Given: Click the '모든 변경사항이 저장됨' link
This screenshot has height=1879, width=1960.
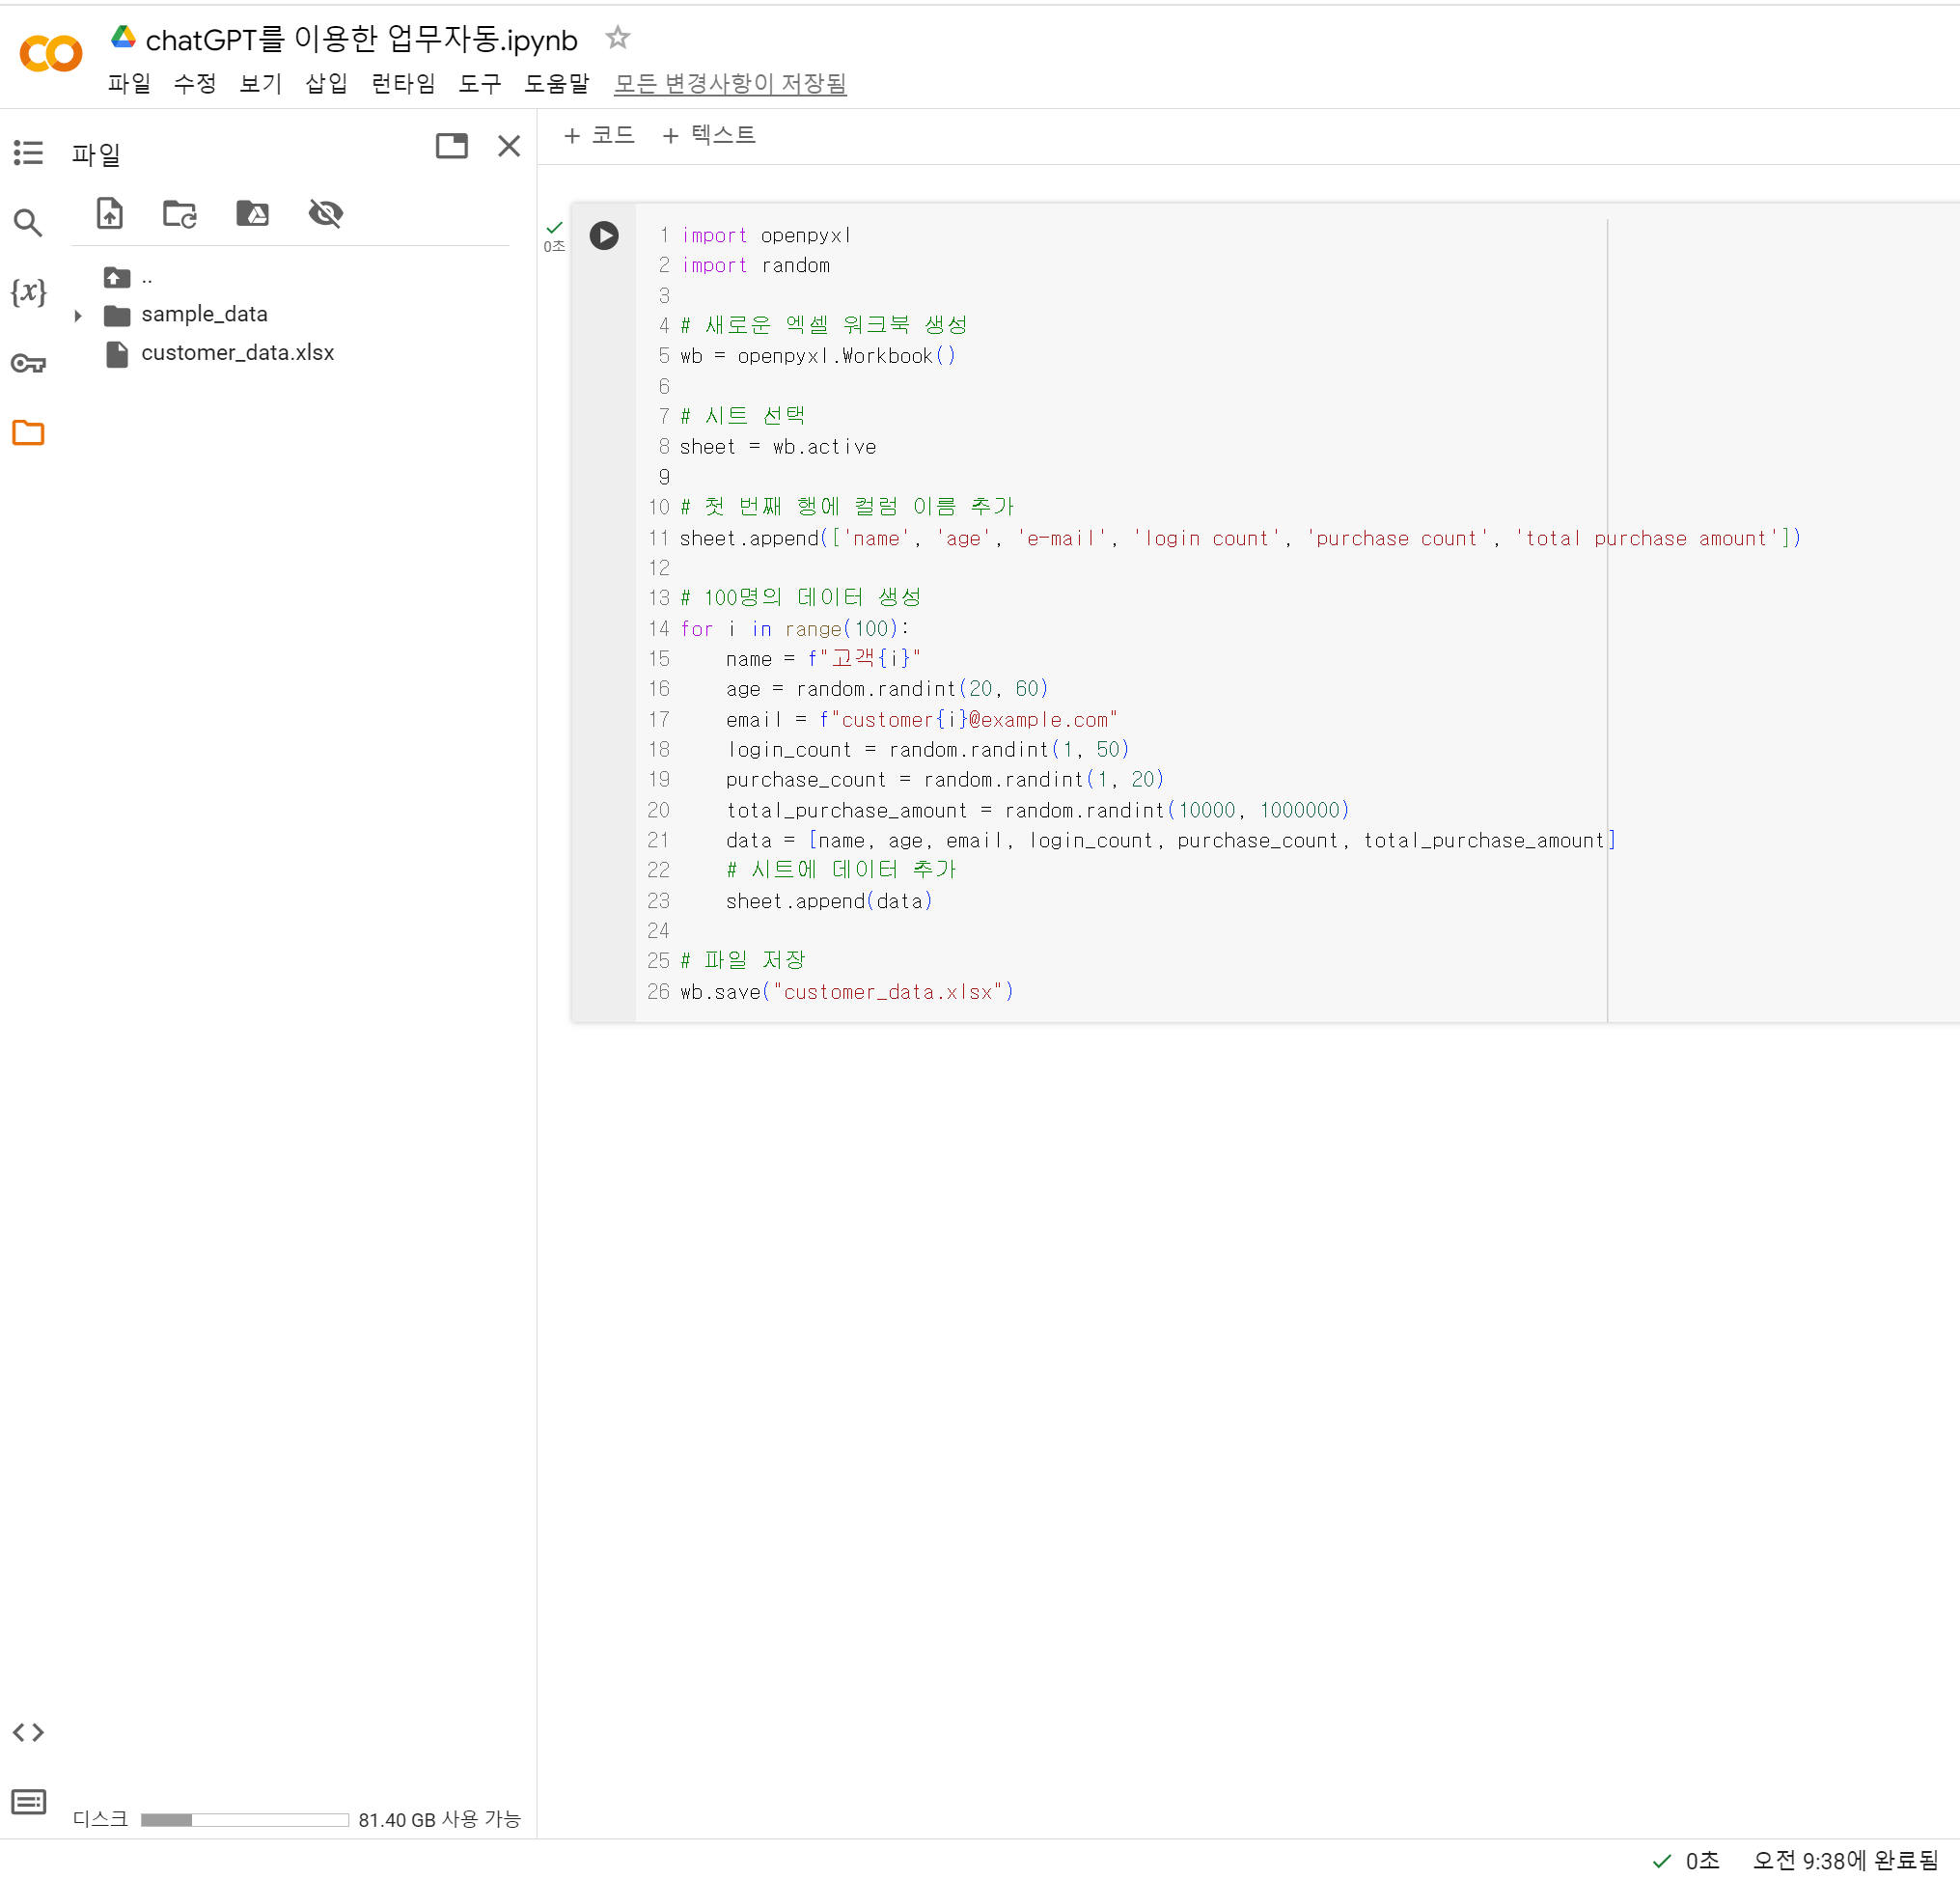Looking at the screenshot, I should tap(730, 83).
